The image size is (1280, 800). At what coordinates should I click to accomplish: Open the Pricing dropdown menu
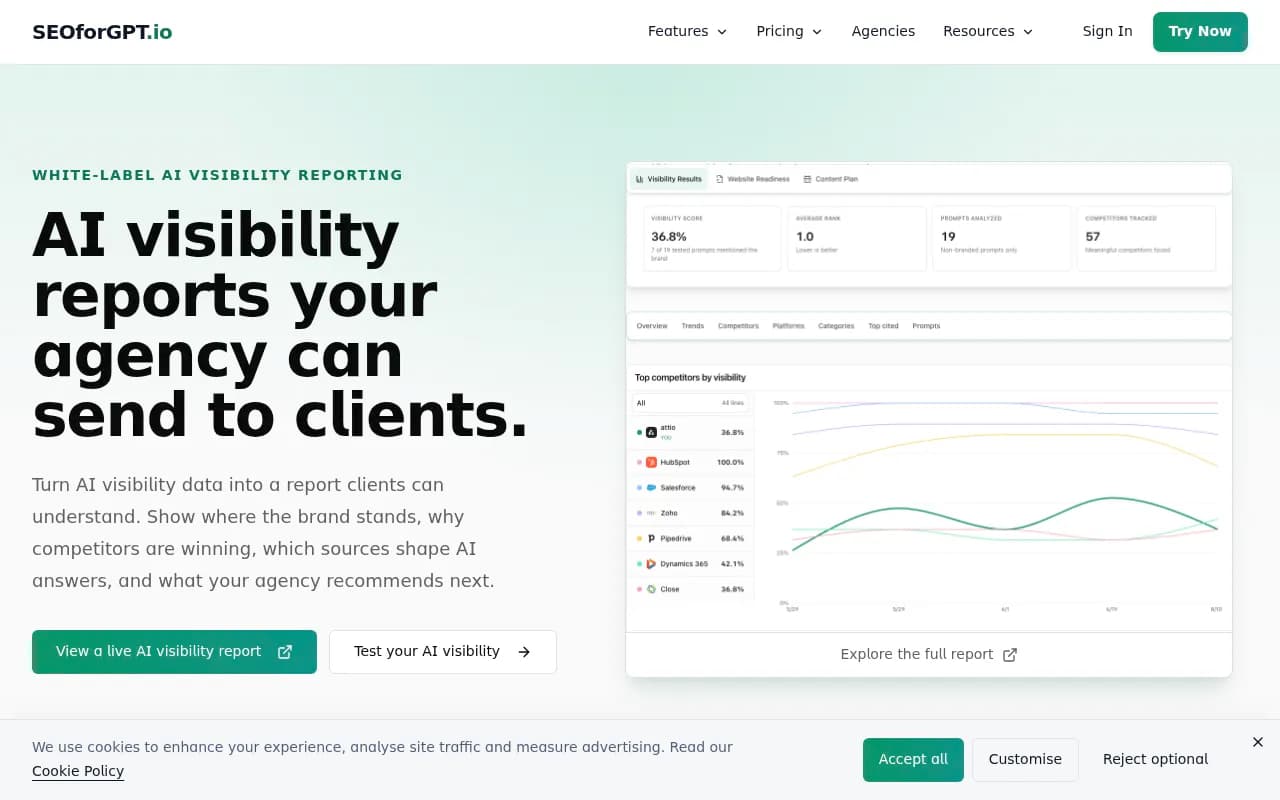point(789,31)
